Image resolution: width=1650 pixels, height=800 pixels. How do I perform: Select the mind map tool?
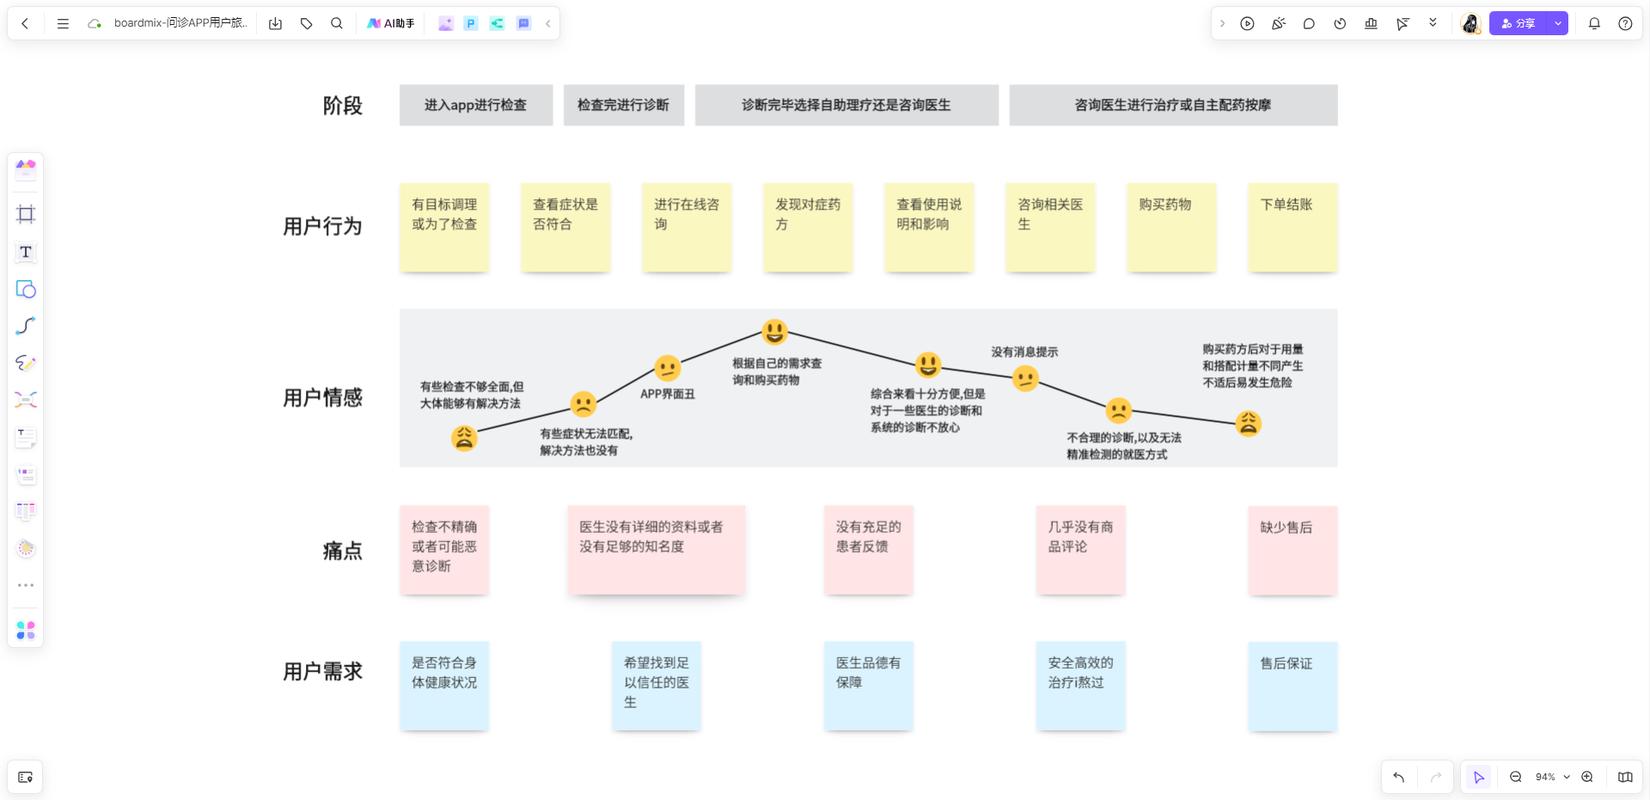[x=26, y=400]
